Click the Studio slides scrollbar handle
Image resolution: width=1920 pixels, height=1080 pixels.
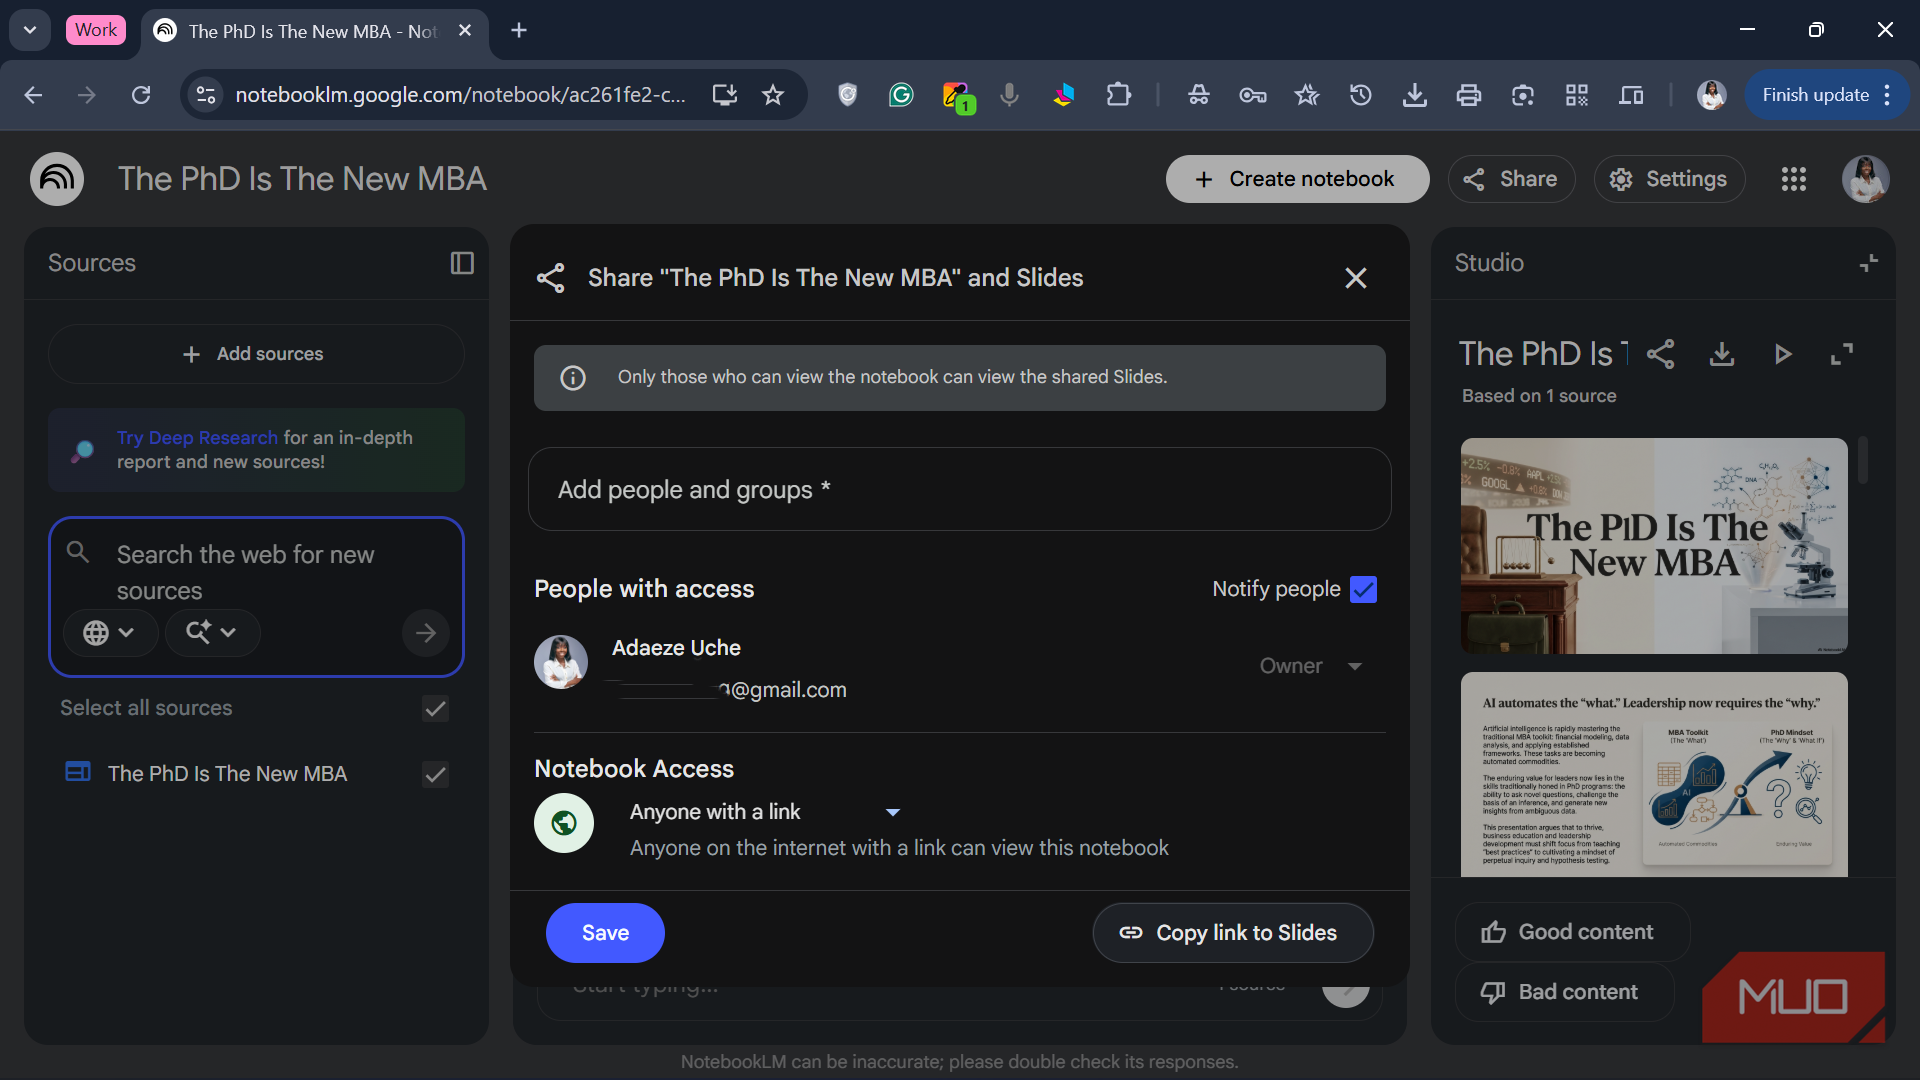click(1862, 460)
